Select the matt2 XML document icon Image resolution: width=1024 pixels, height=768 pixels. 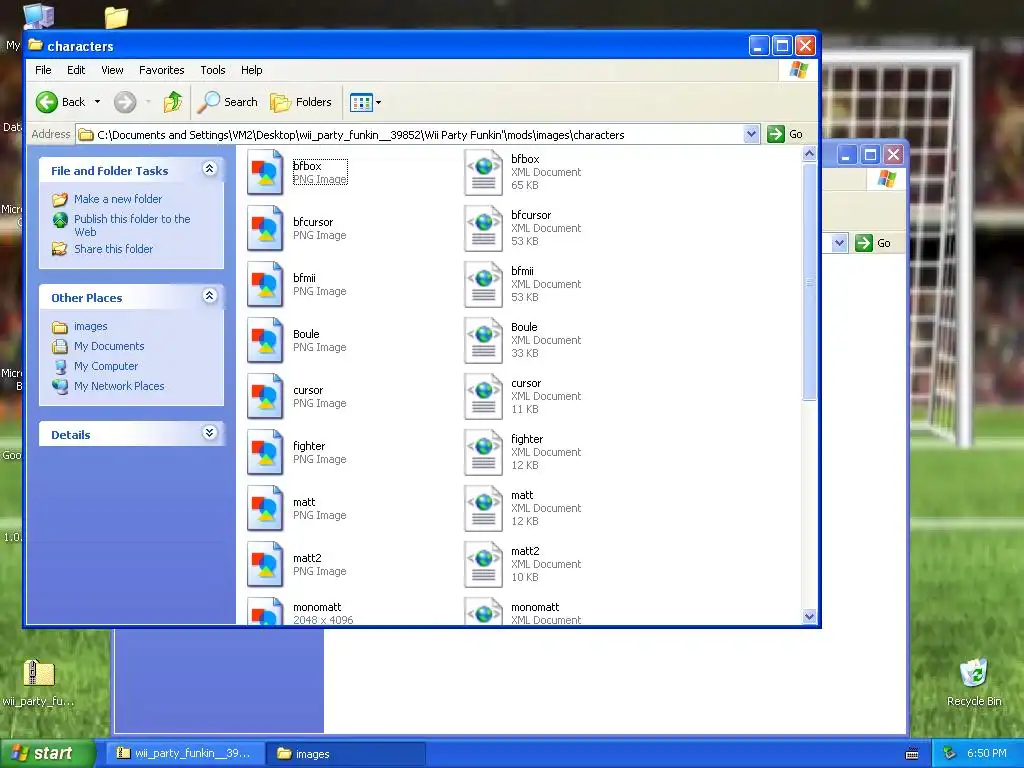pos(483,564)
